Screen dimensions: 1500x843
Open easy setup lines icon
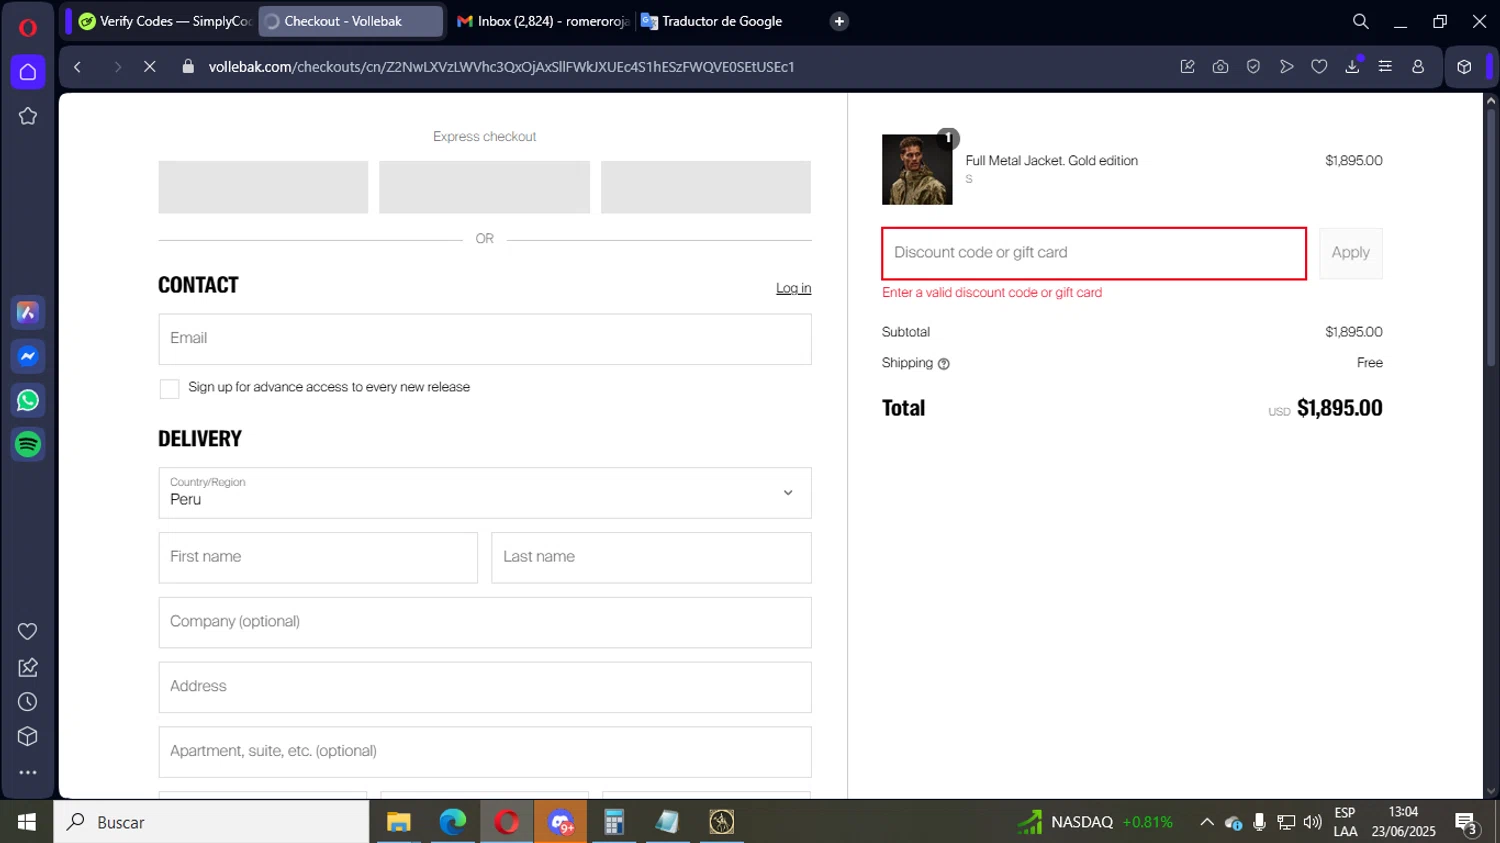tap(1385, 67)
